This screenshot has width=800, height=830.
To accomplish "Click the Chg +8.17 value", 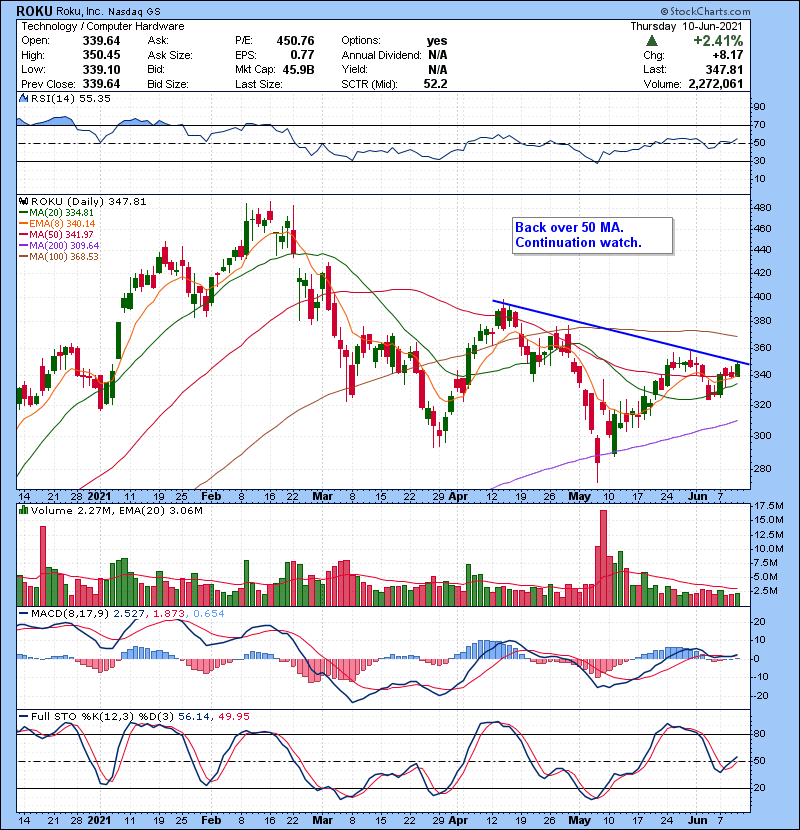I will pos(727,55).
